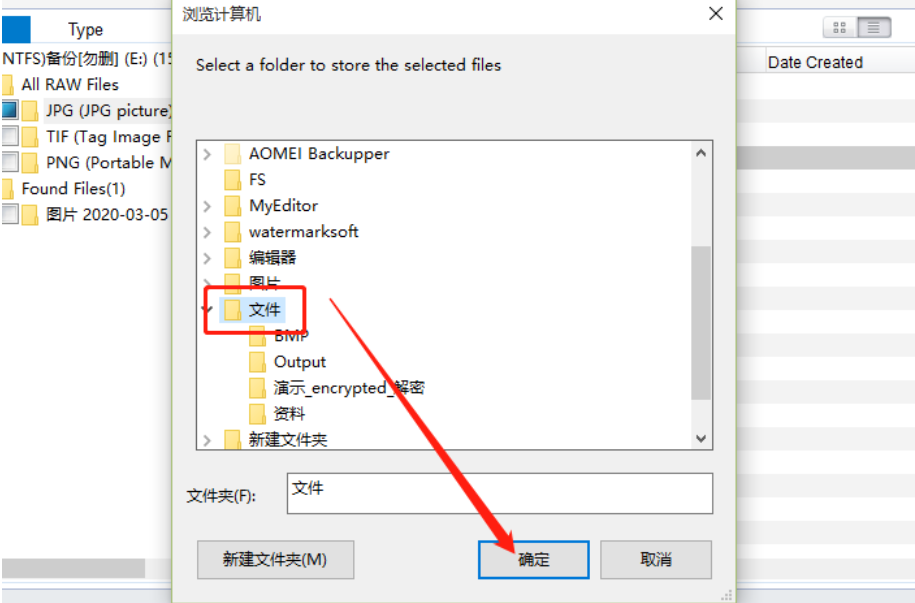This screenshot has height=603, width=915.
Task: Expand the watermarksoft folder node
Action: [x=207, y=232]
